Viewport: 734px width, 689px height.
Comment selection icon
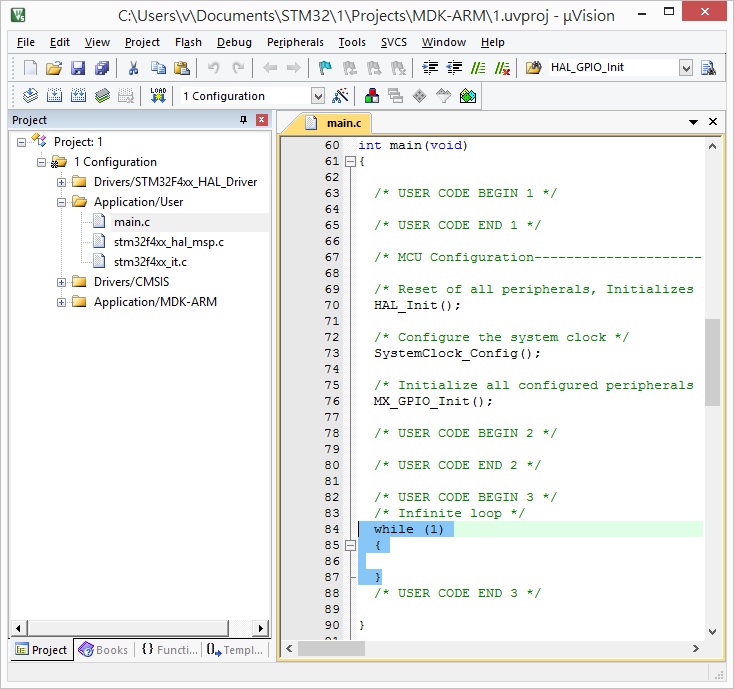pos(478,68)
